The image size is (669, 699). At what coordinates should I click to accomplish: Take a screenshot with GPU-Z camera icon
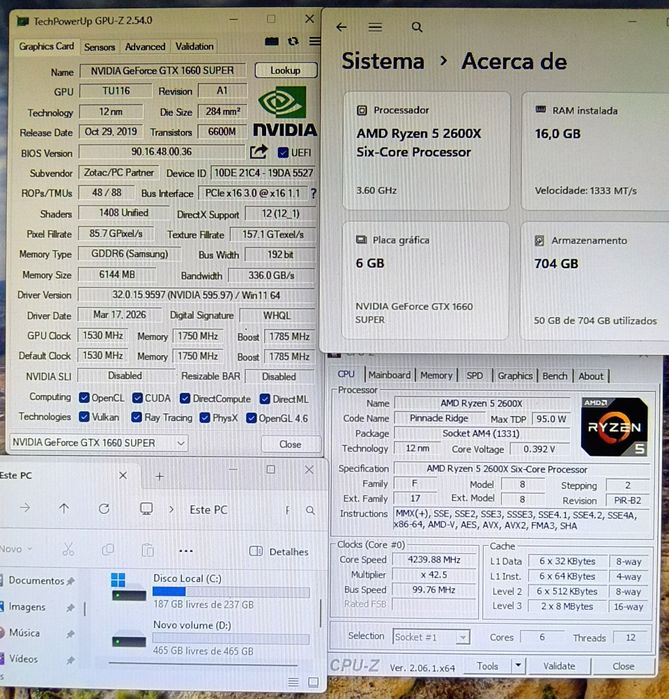pos(271,41)
